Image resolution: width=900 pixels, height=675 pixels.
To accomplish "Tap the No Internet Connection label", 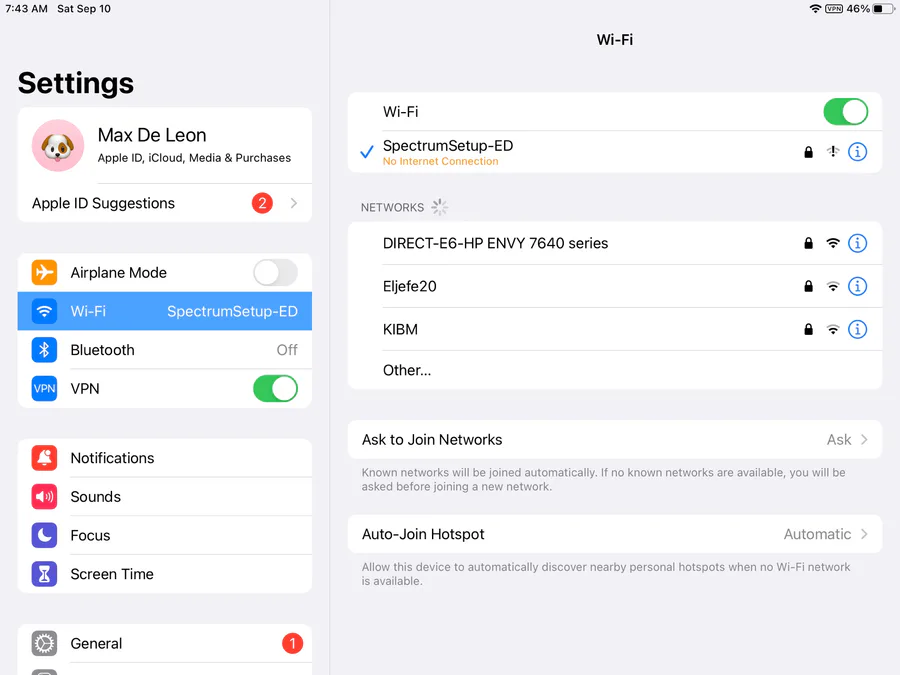I will point(440,161).
